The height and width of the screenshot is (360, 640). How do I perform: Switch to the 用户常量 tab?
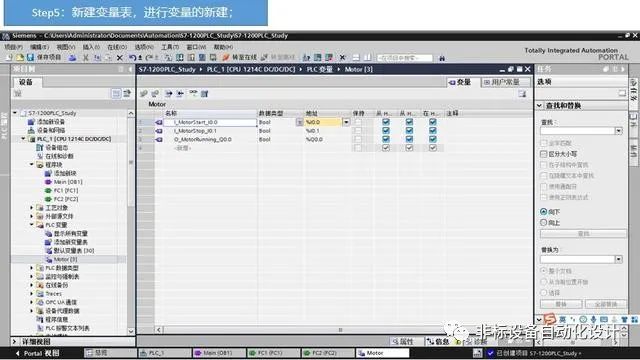[x=505, y=82]
